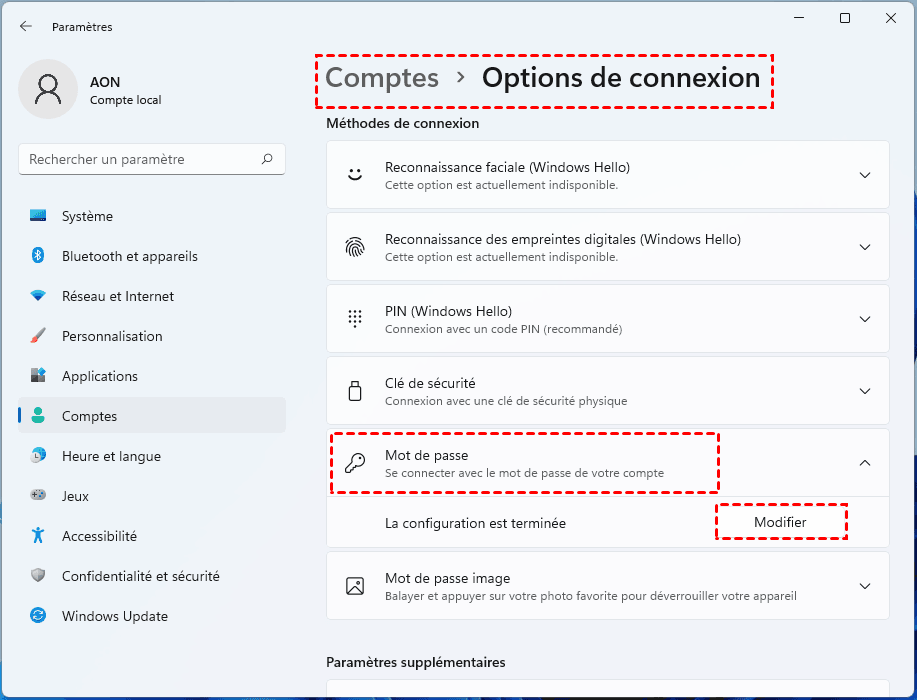Click the Réseau et Internet wifi icon
Image resolution: width=917 pixels, height=700 pixels.
pyautogui.click(x=38, y=296)
